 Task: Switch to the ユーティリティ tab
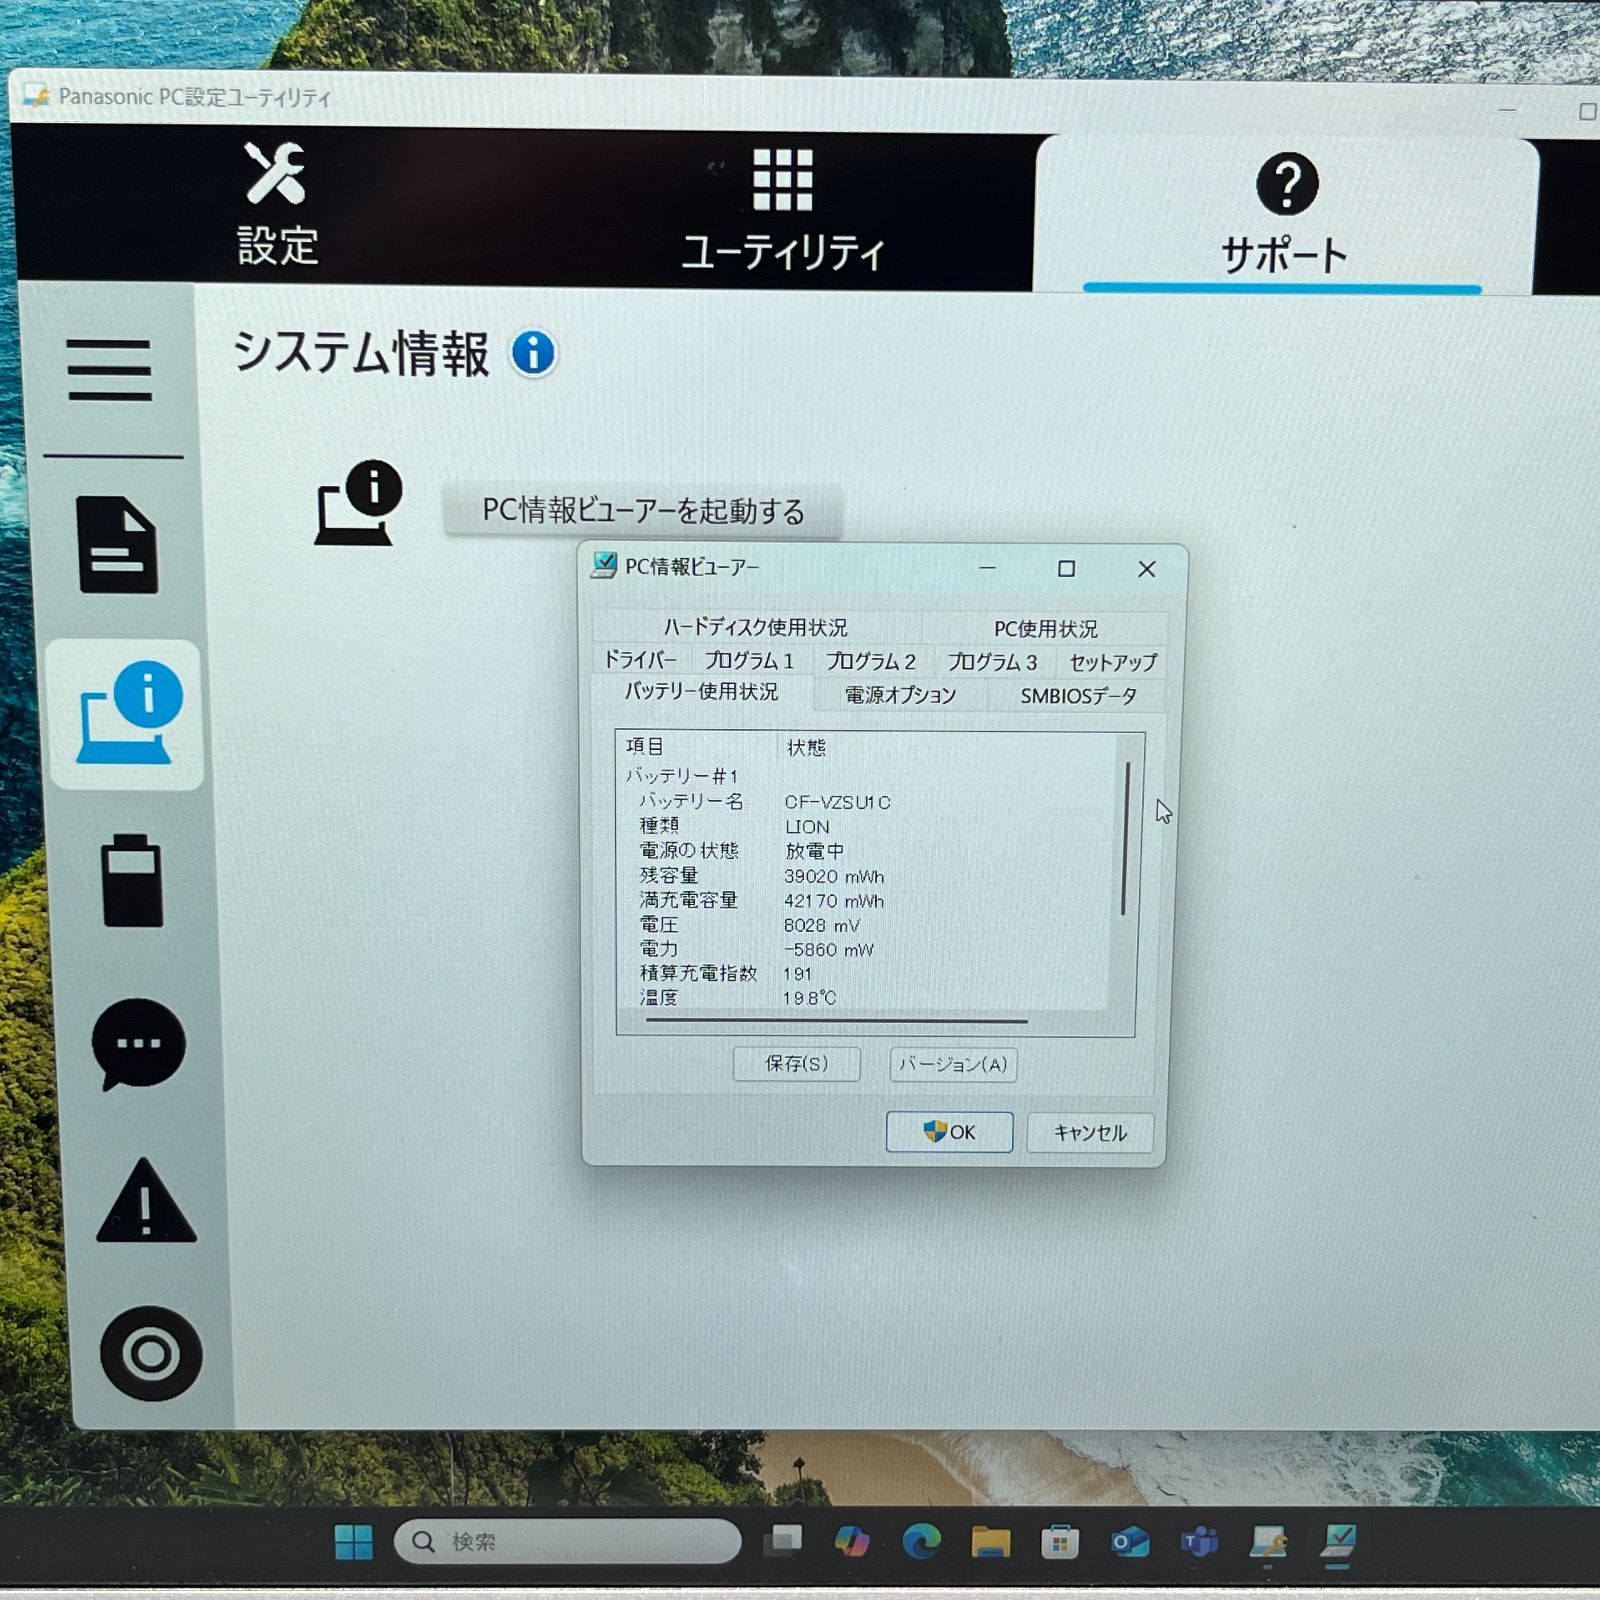[x=783, y=211]
